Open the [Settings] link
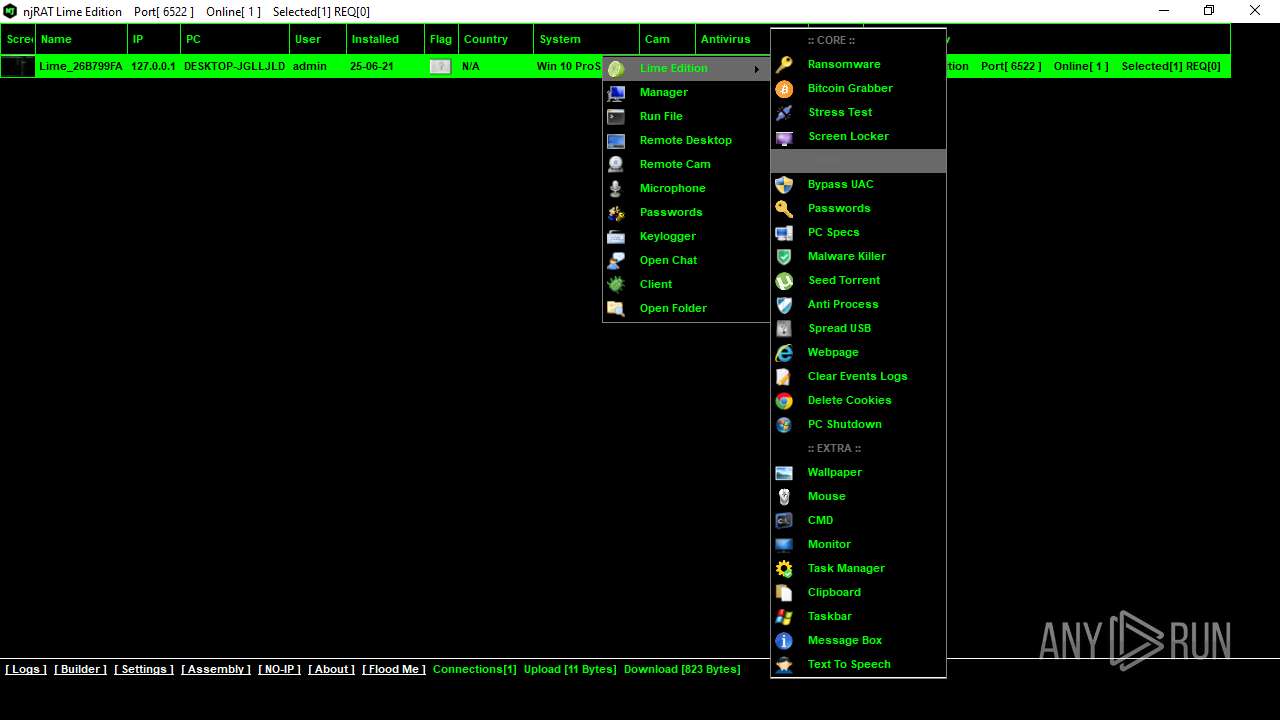This screenshot has height=720, width=1280. 144,669
